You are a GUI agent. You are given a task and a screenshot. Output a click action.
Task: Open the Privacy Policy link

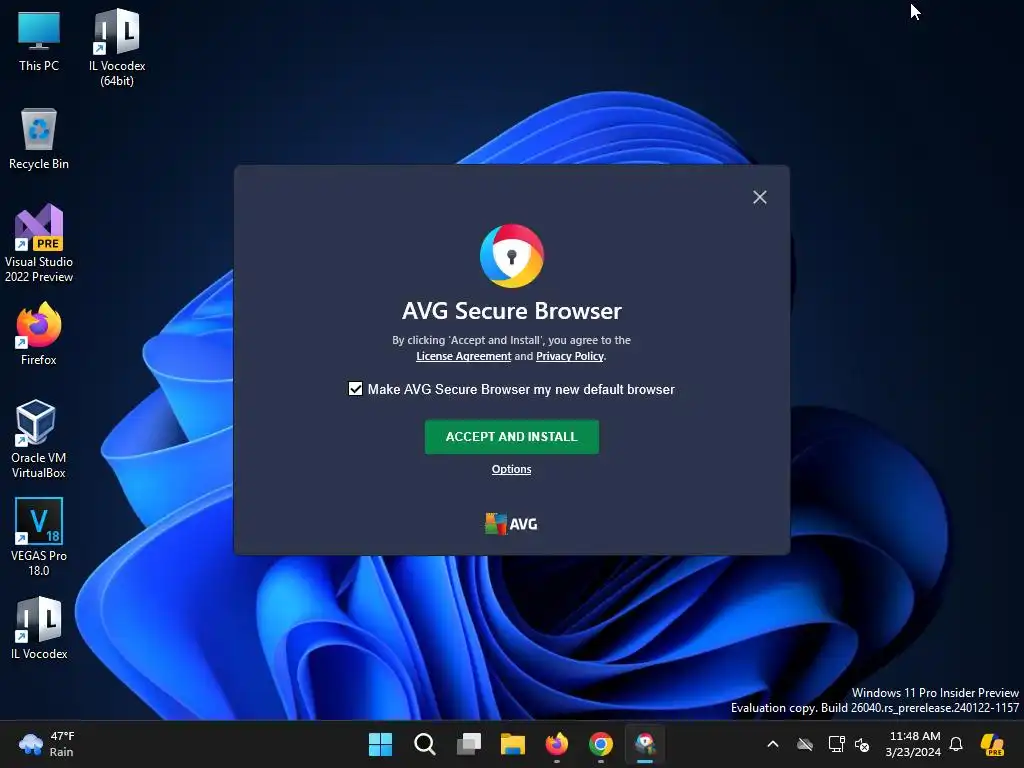(x=569, y=356)
